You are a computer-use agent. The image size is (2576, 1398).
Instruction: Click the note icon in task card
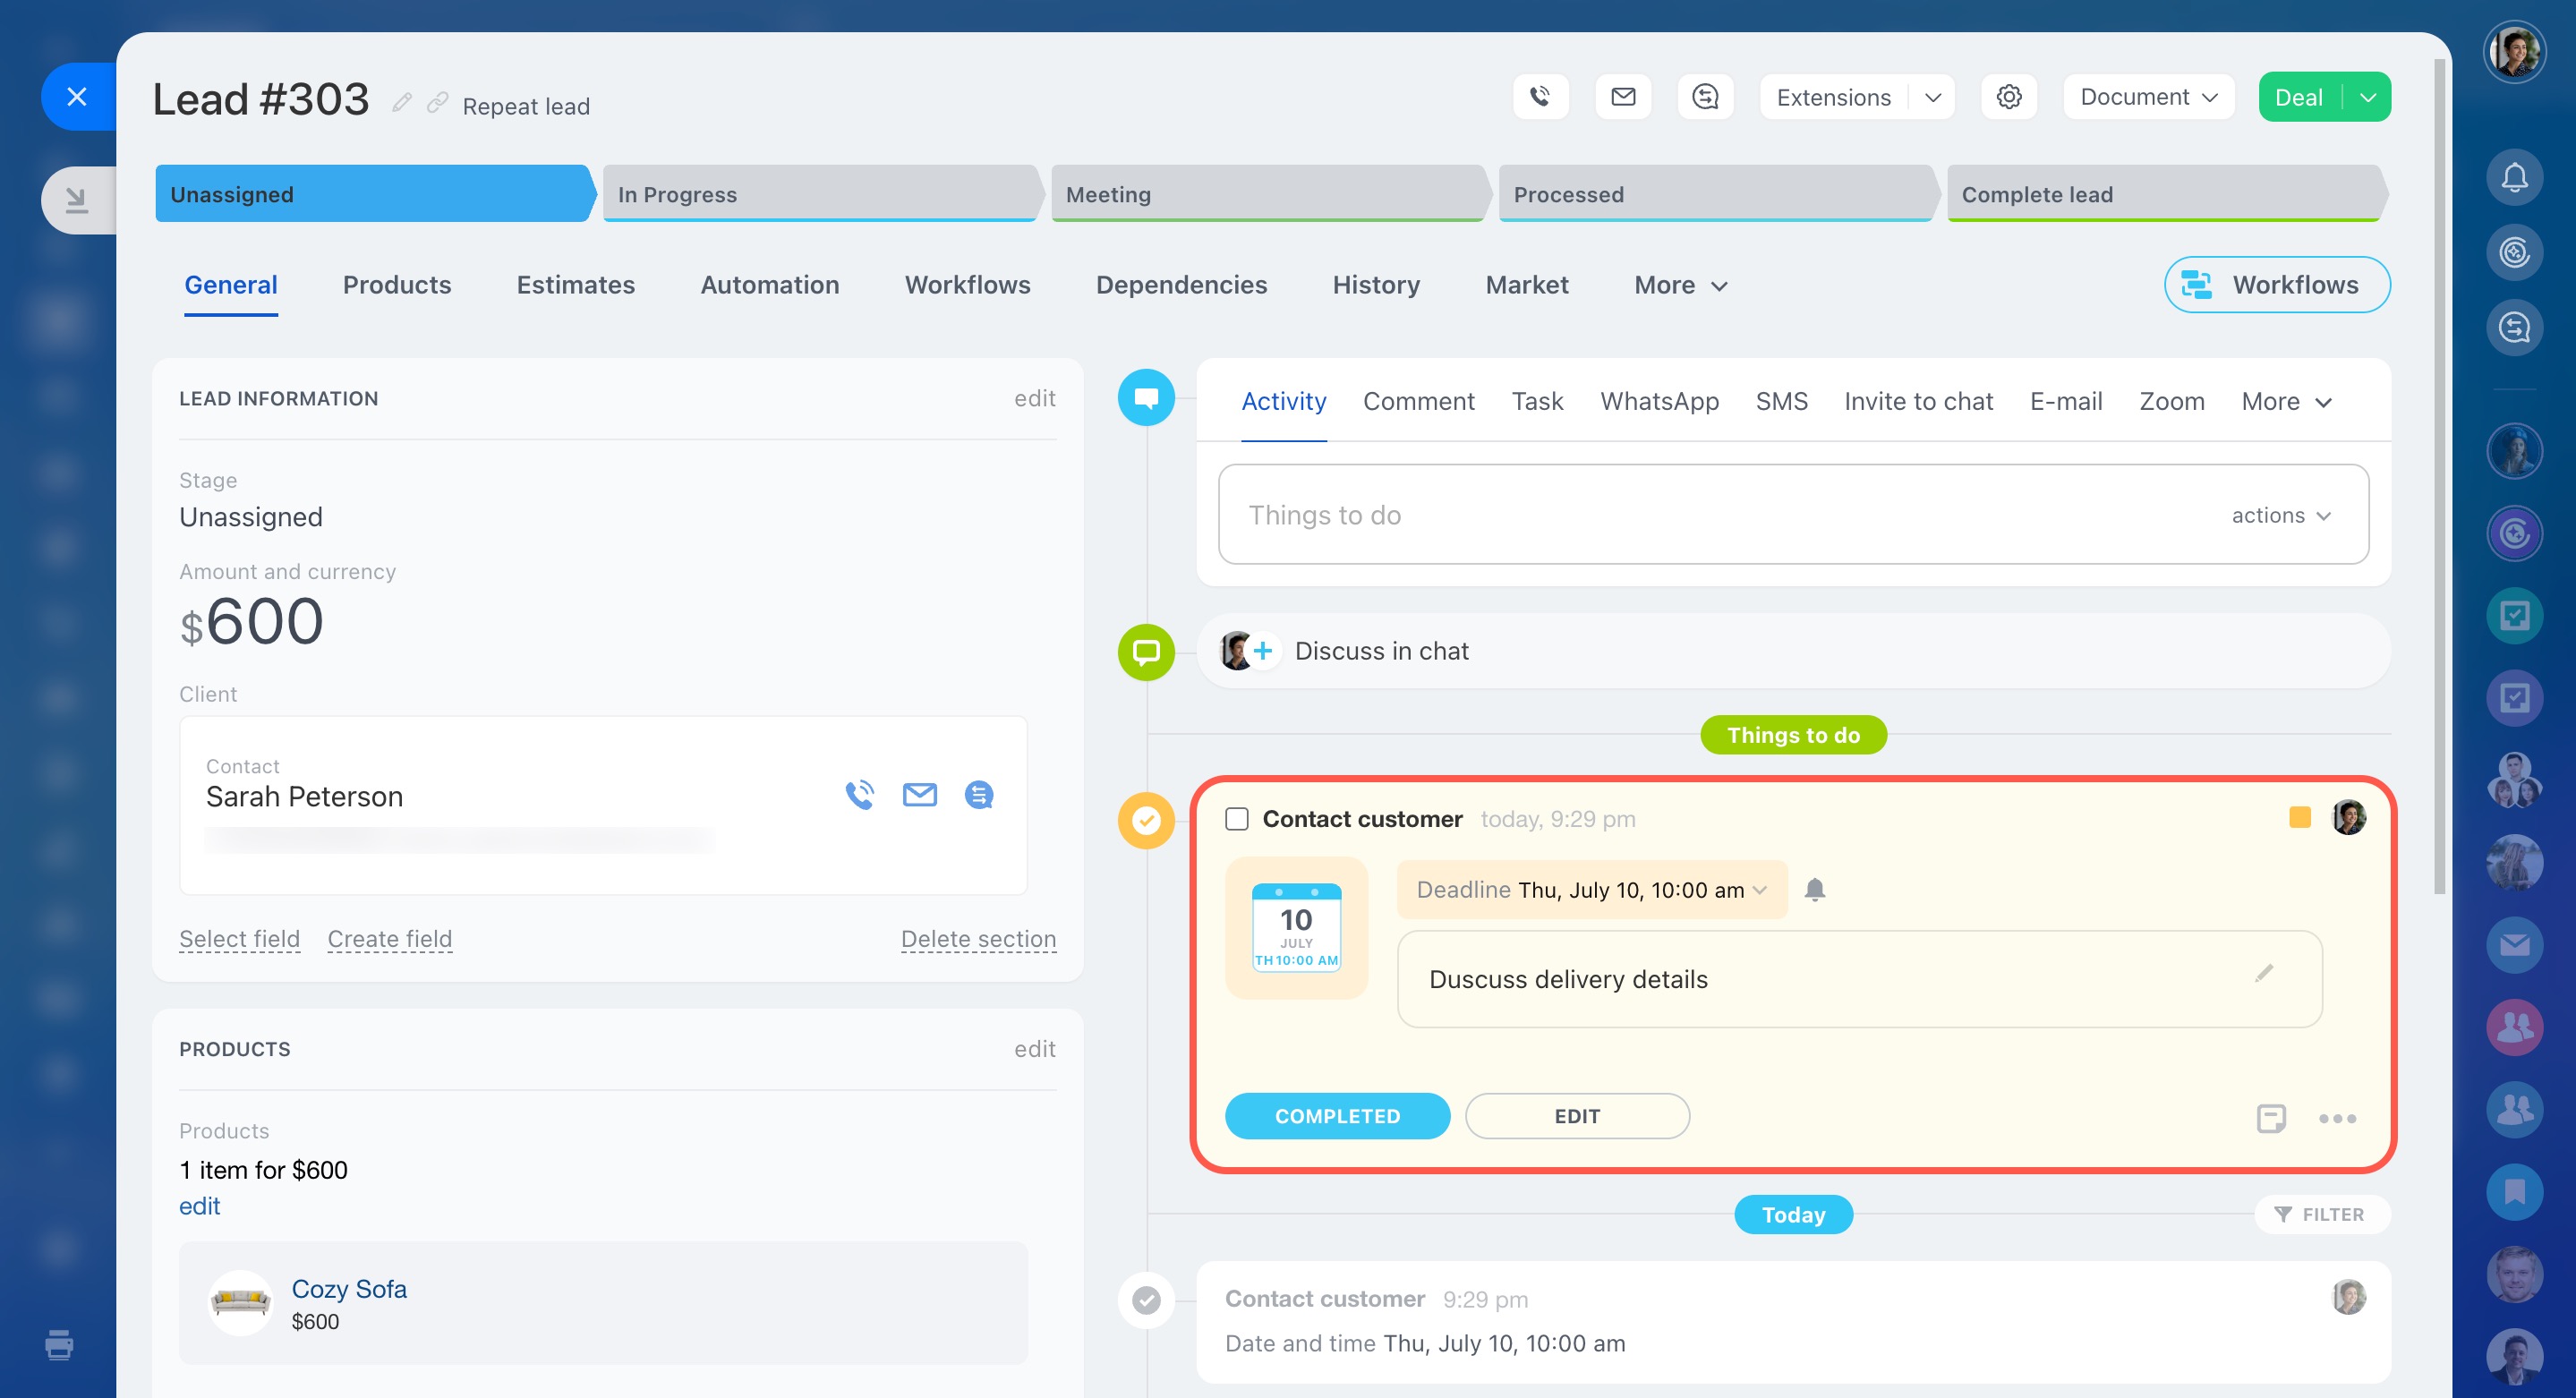coord(2270,1117)
